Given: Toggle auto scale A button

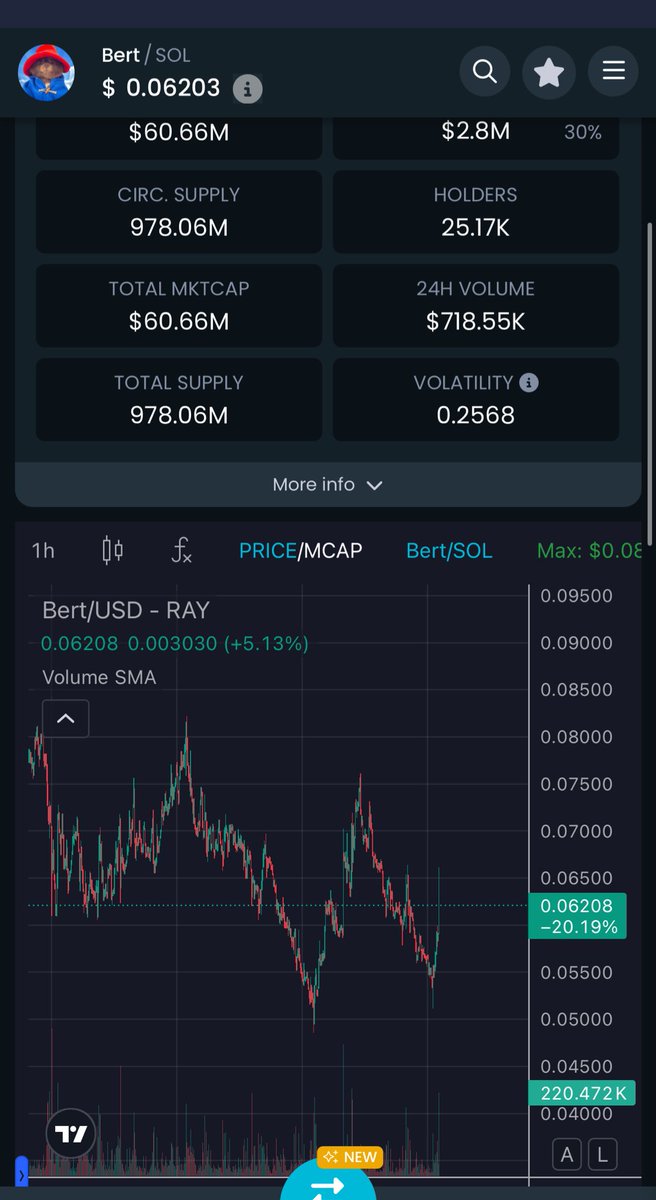Looking at the screenshot, I should click(x=567, y=1155).
